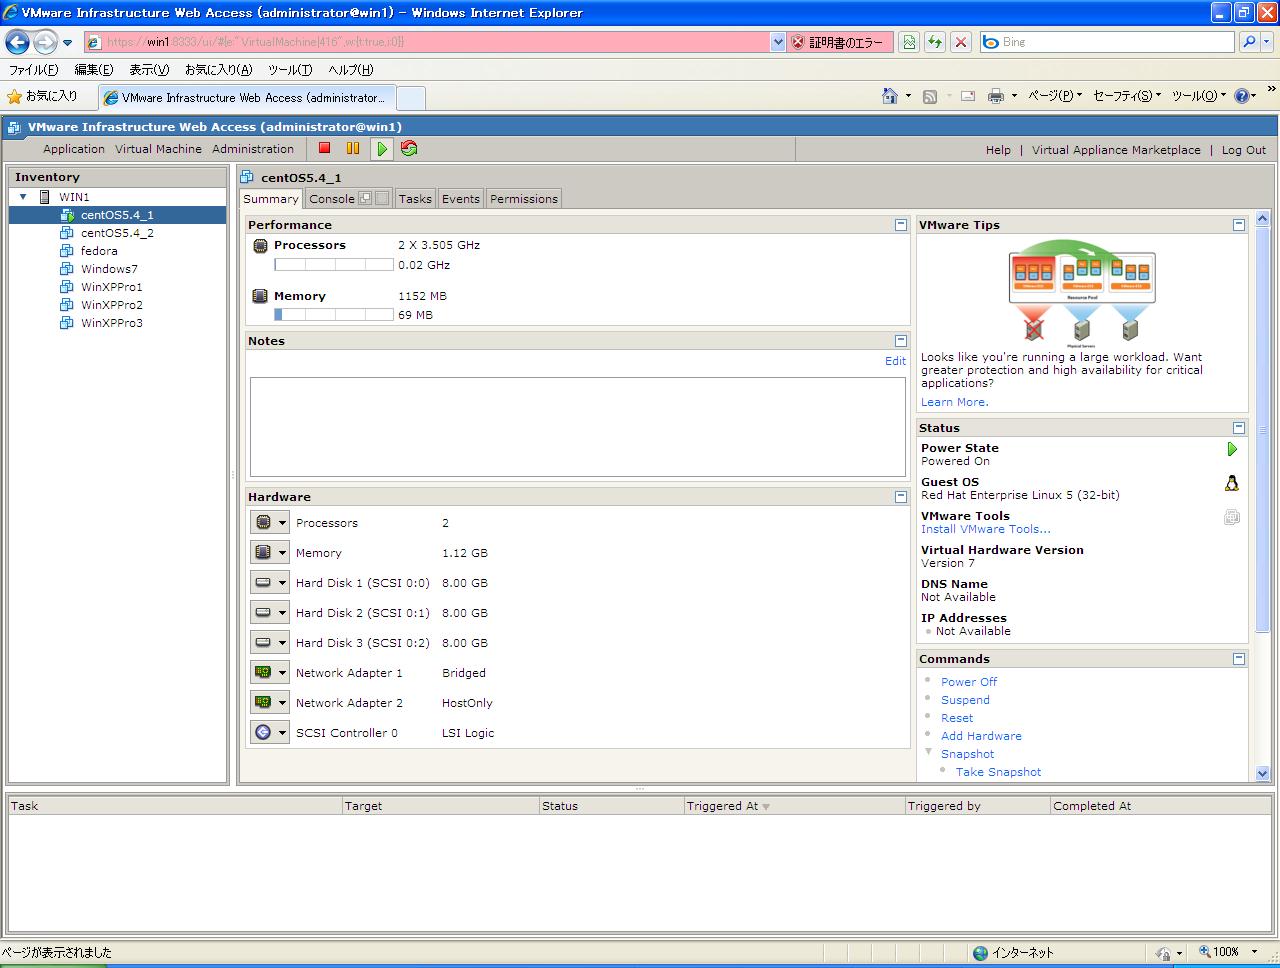Click the Virtual Appliance Marketplace link

[x=1116, y=150]
